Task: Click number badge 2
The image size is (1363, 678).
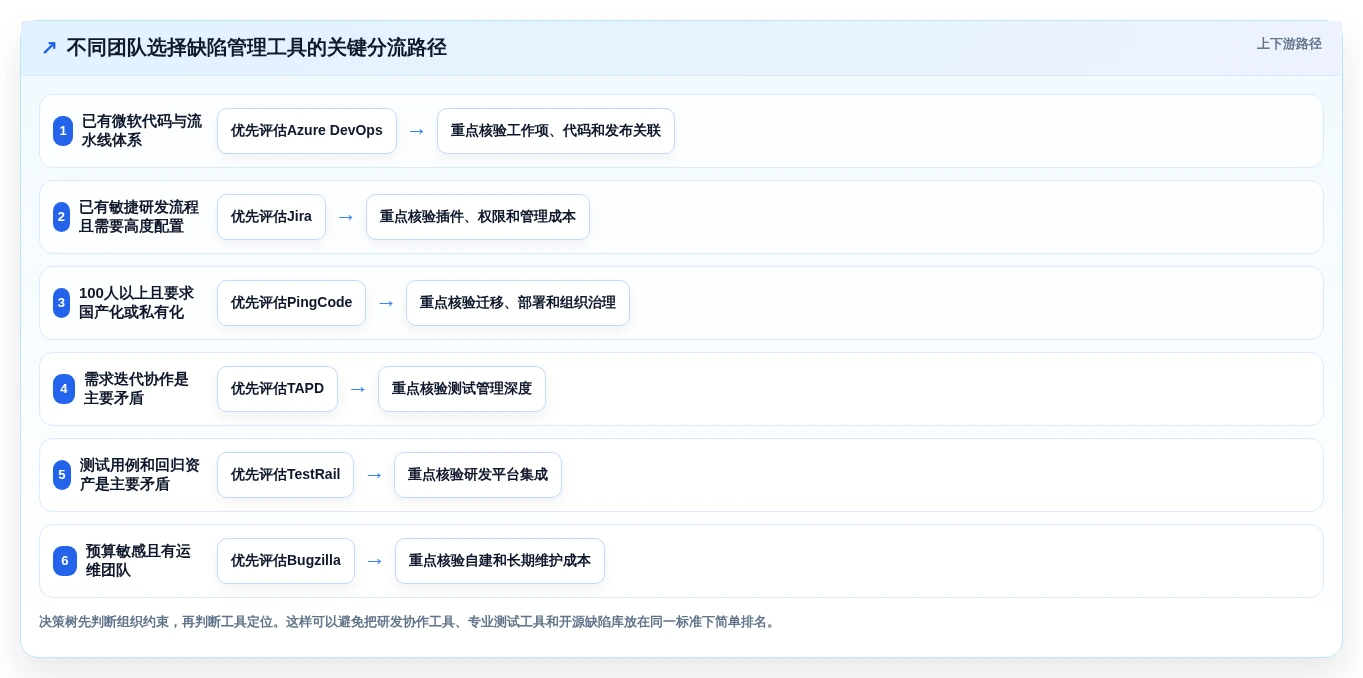Action: (x=62, y=217)
